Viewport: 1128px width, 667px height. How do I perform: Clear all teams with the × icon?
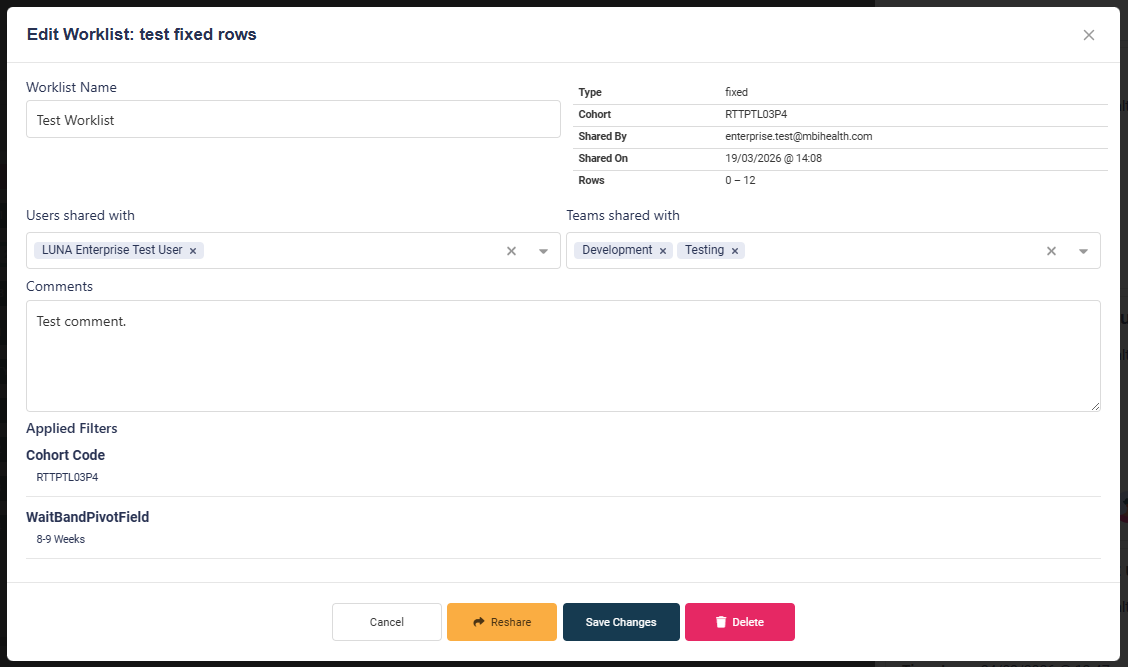[x=1051, y=251]
